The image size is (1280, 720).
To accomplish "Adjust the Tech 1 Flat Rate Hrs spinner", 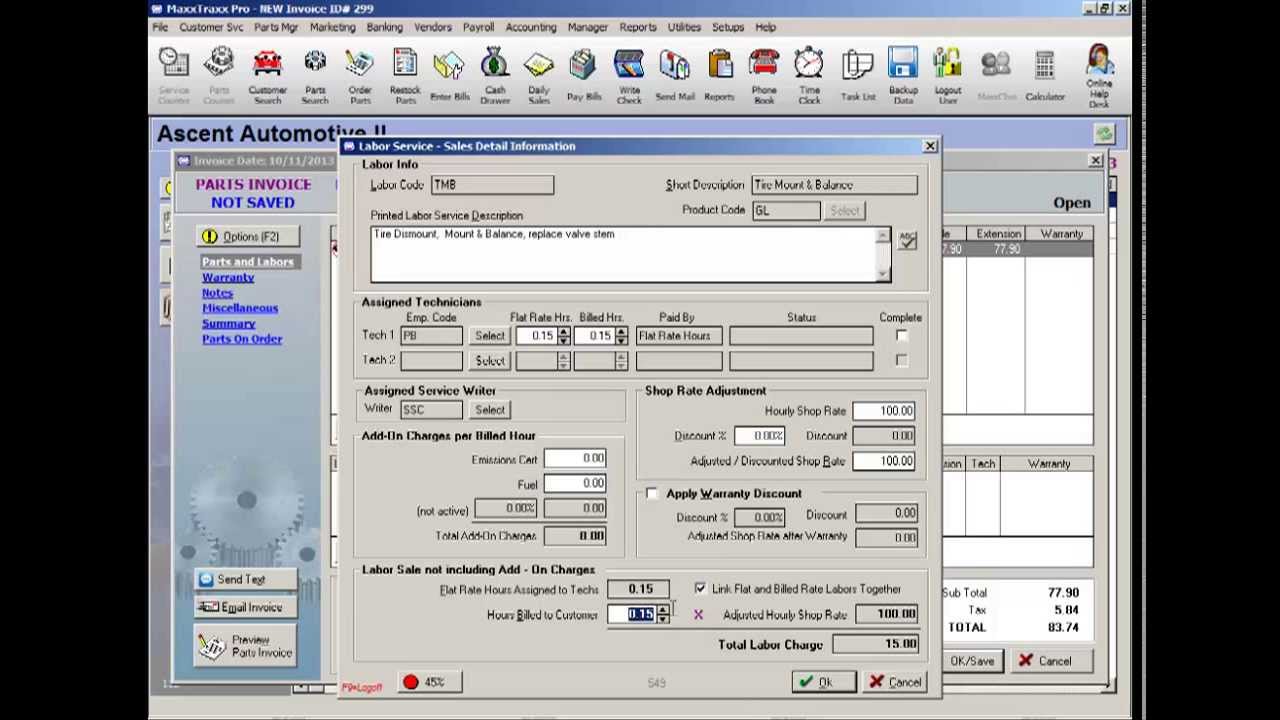I will [564, 336].
